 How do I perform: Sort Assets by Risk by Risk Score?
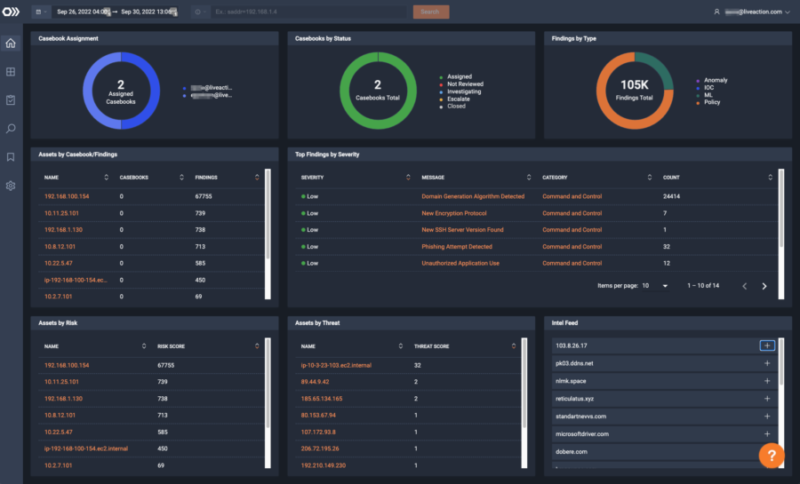pyautogui.click(x=257, y=346)
